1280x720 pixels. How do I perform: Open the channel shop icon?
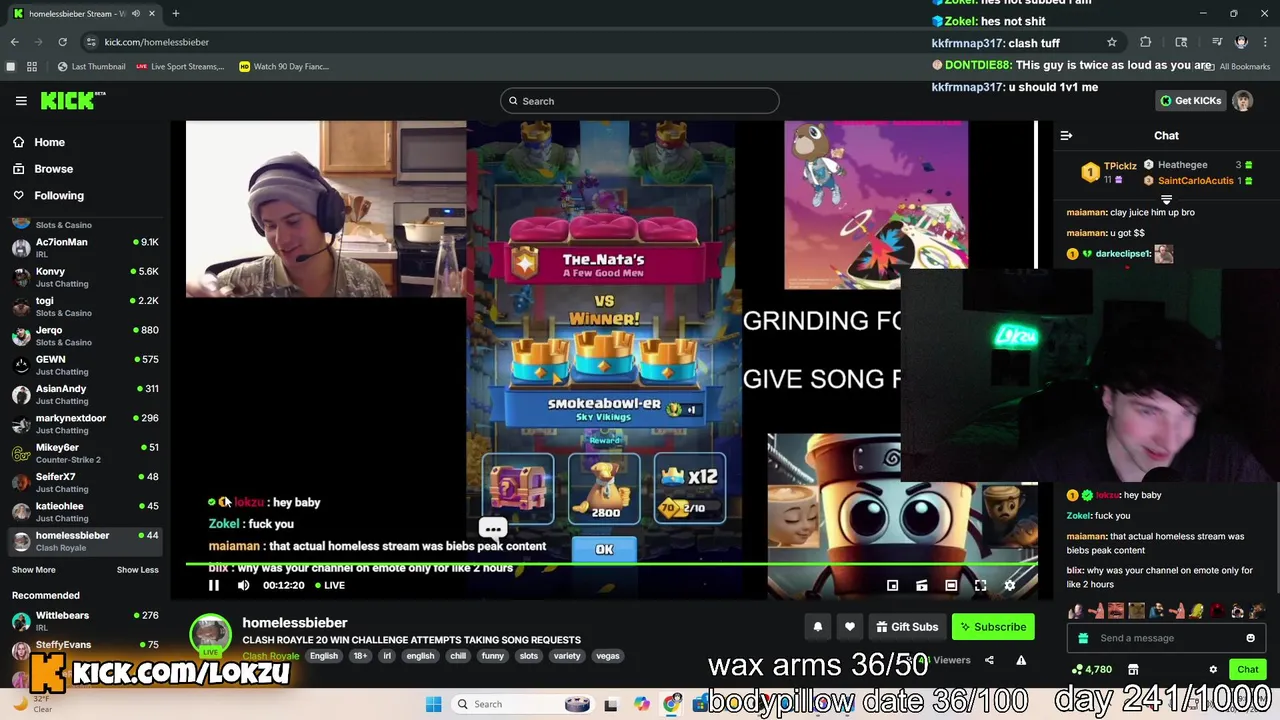coord(1133,669)
